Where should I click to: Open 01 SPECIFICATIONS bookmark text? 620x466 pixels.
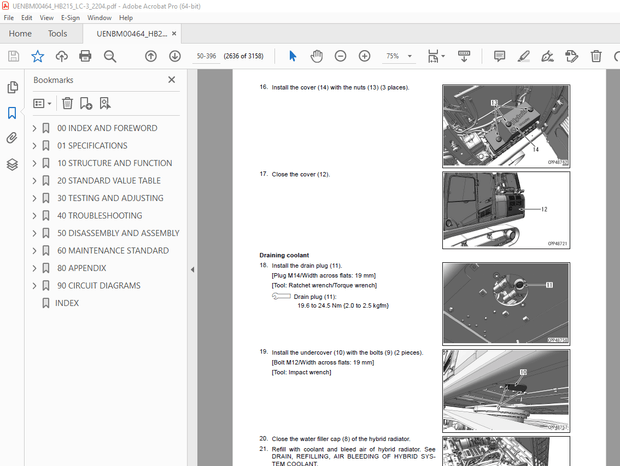click(x=92, y=146)
